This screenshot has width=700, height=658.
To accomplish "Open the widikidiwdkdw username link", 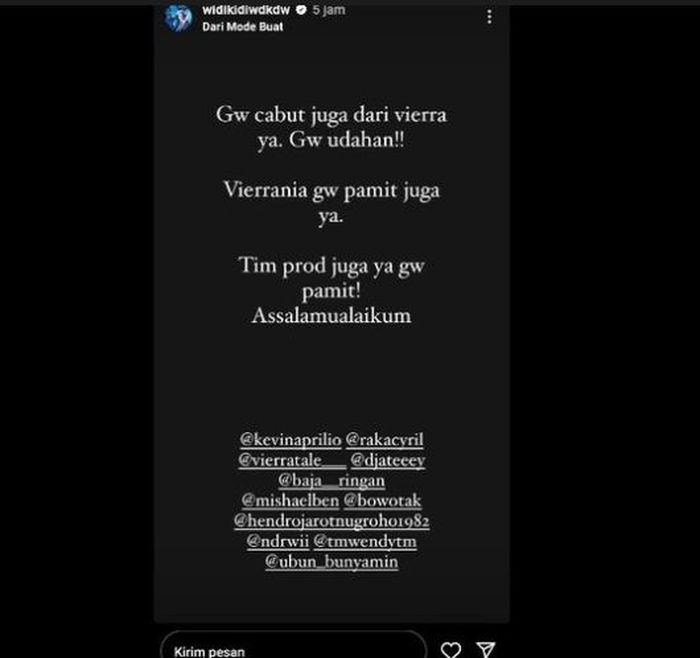I will [246, 9].
